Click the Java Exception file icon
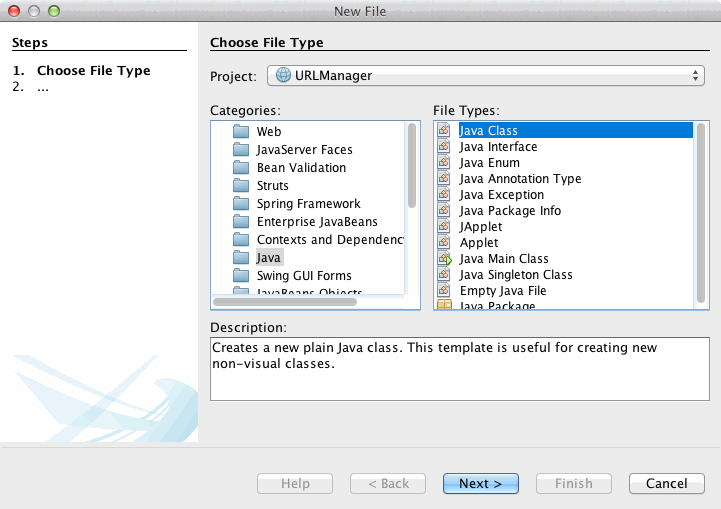The width and height of the screenshot is (721, 509). point(444,195)
